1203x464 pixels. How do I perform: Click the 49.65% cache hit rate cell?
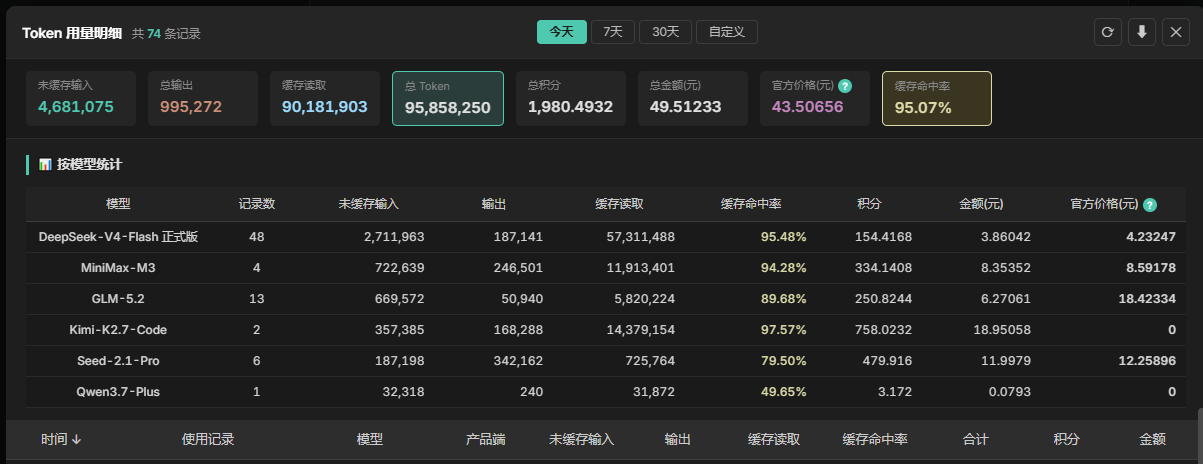point(783,392)
